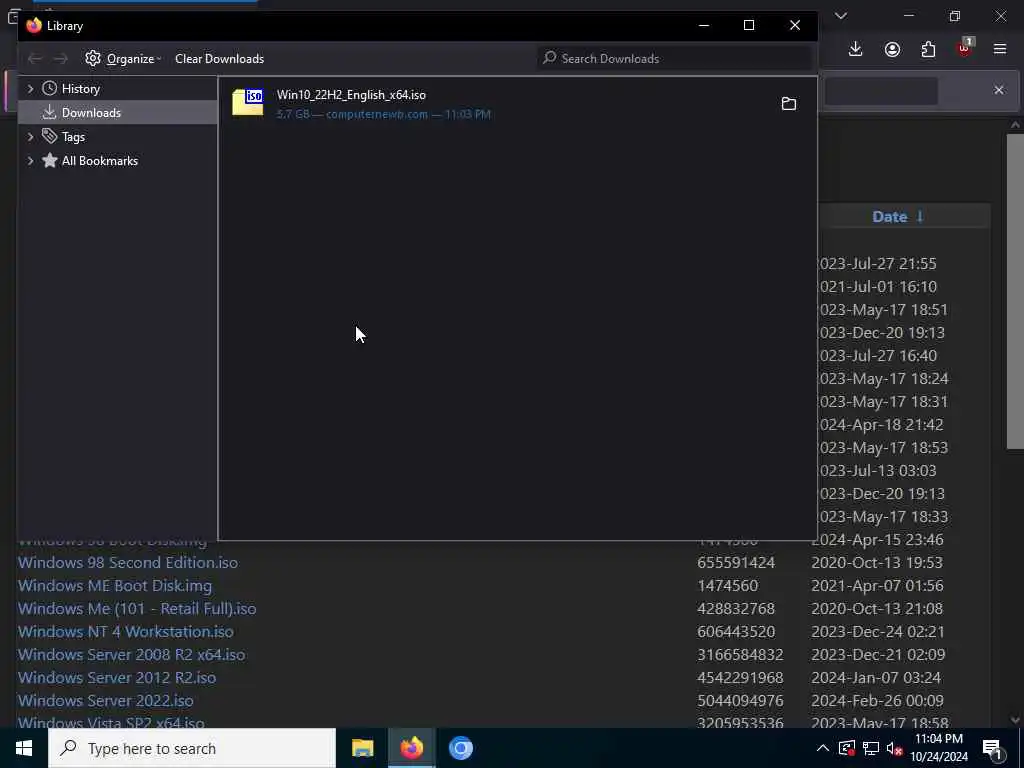The height and width of the screenshot is (768, 1024).
Task: Open Firefox account icon
Action: pyautogui.click(x=892, y=50)
